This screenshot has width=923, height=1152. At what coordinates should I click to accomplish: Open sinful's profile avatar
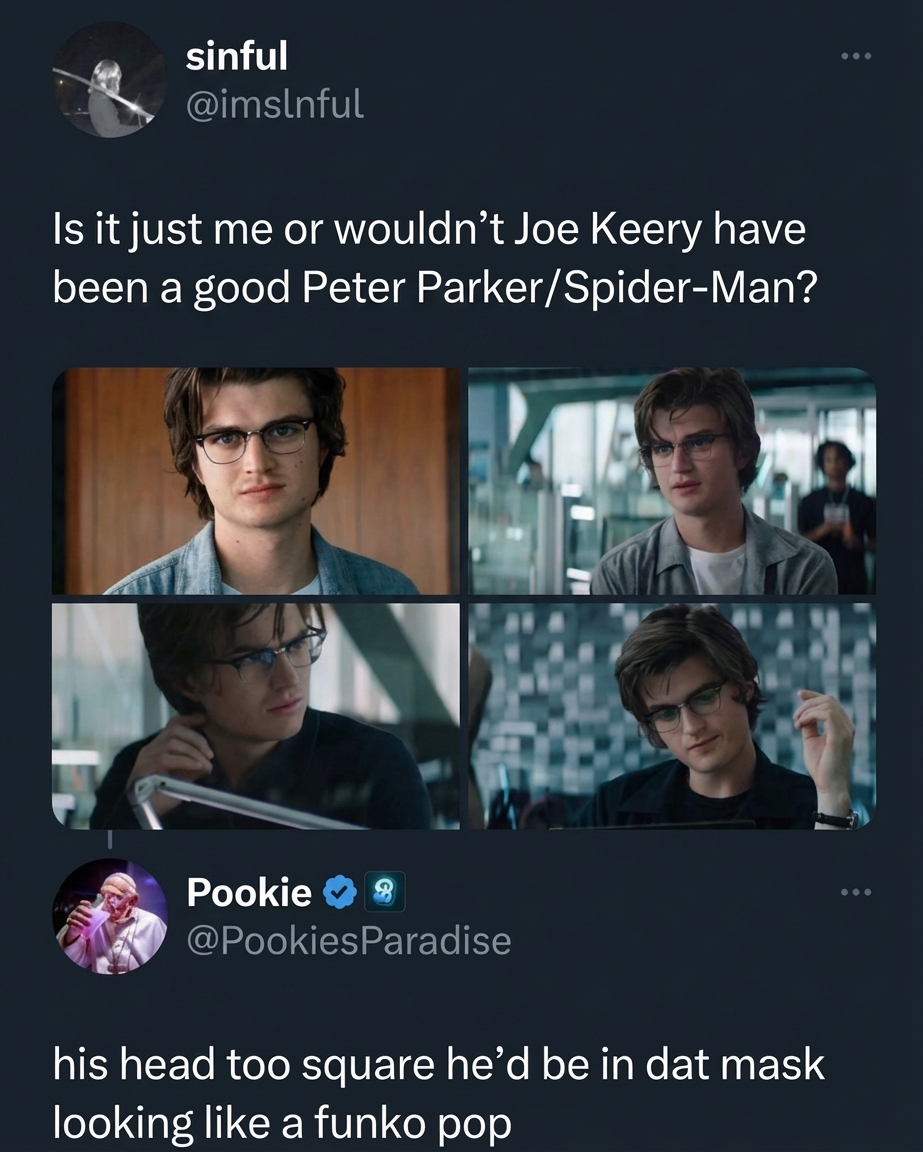point(110,85)
